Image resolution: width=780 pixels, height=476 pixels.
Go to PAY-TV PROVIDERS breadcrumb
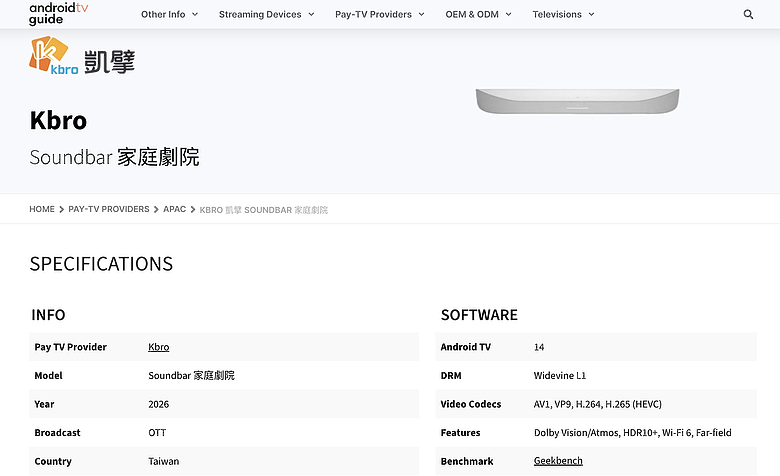108,209
